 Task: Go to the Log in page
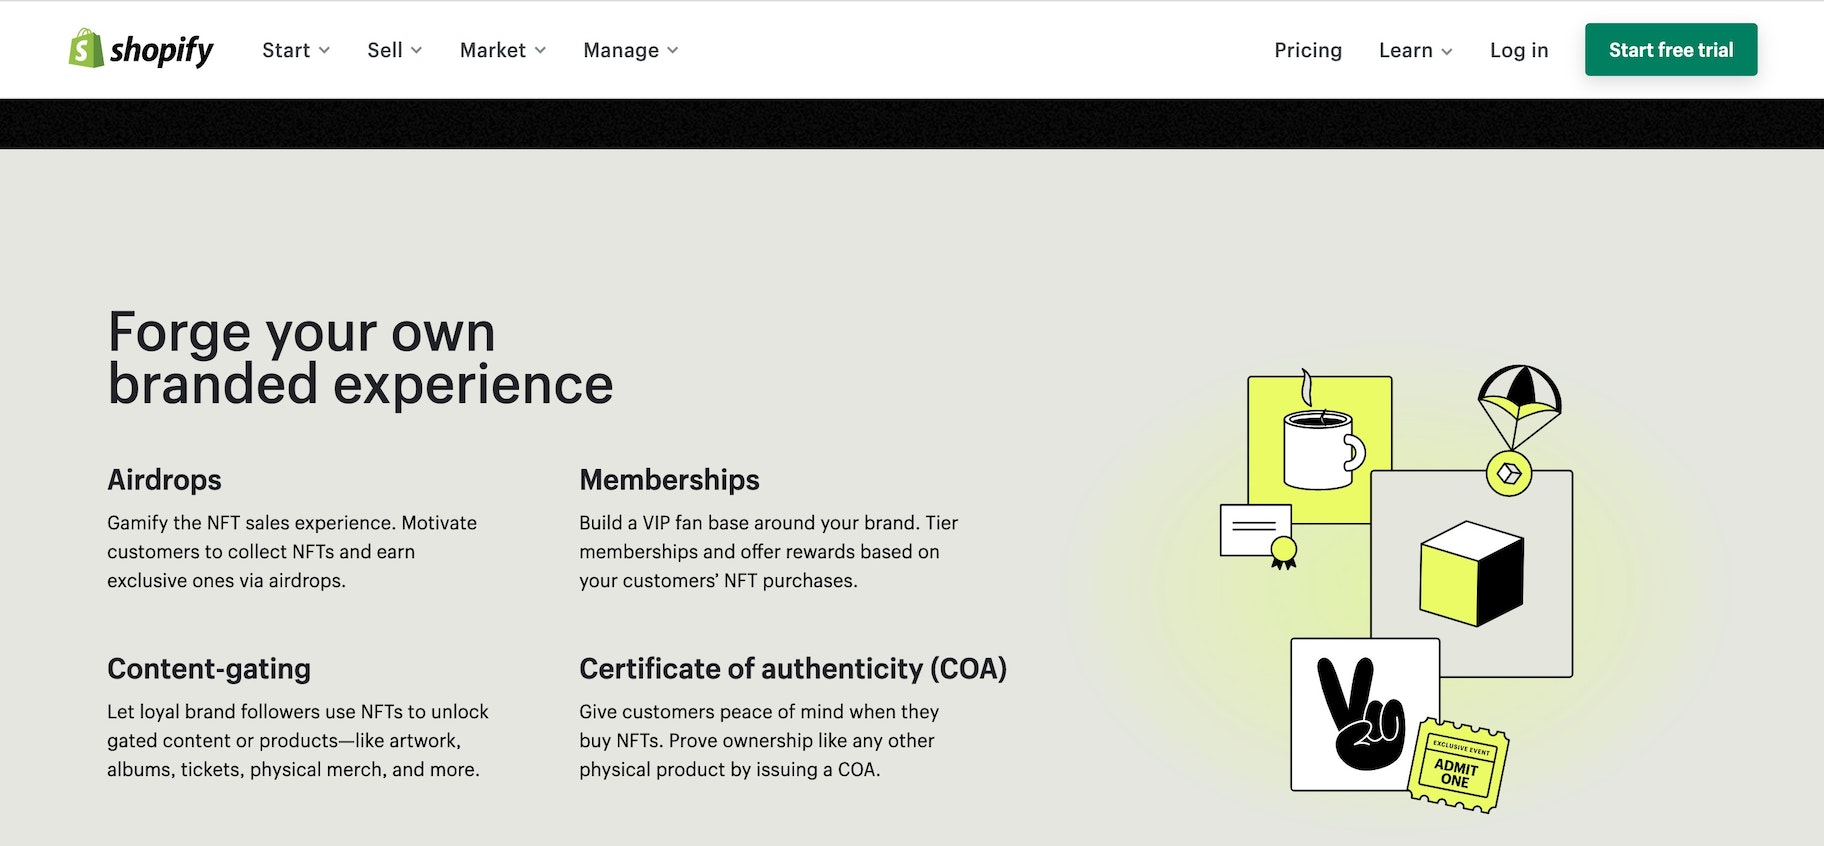(1518, 50)
